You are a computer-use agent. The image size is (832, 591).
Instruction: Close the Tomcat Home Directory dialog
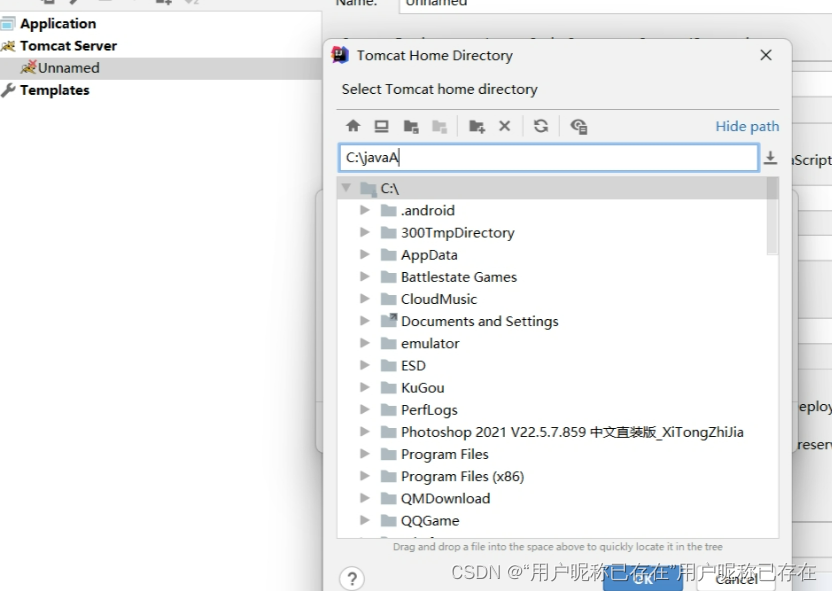tap(766, 55)
